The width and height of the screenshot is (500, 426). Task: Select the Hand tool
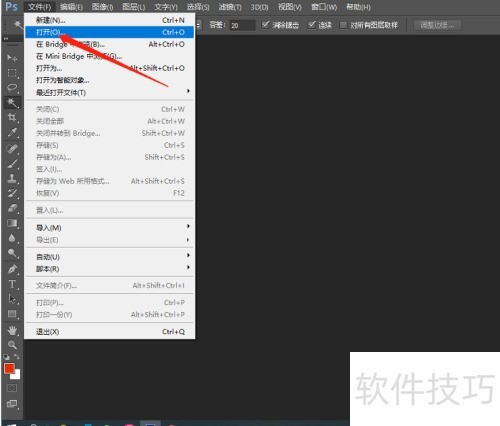pos(12,330)
